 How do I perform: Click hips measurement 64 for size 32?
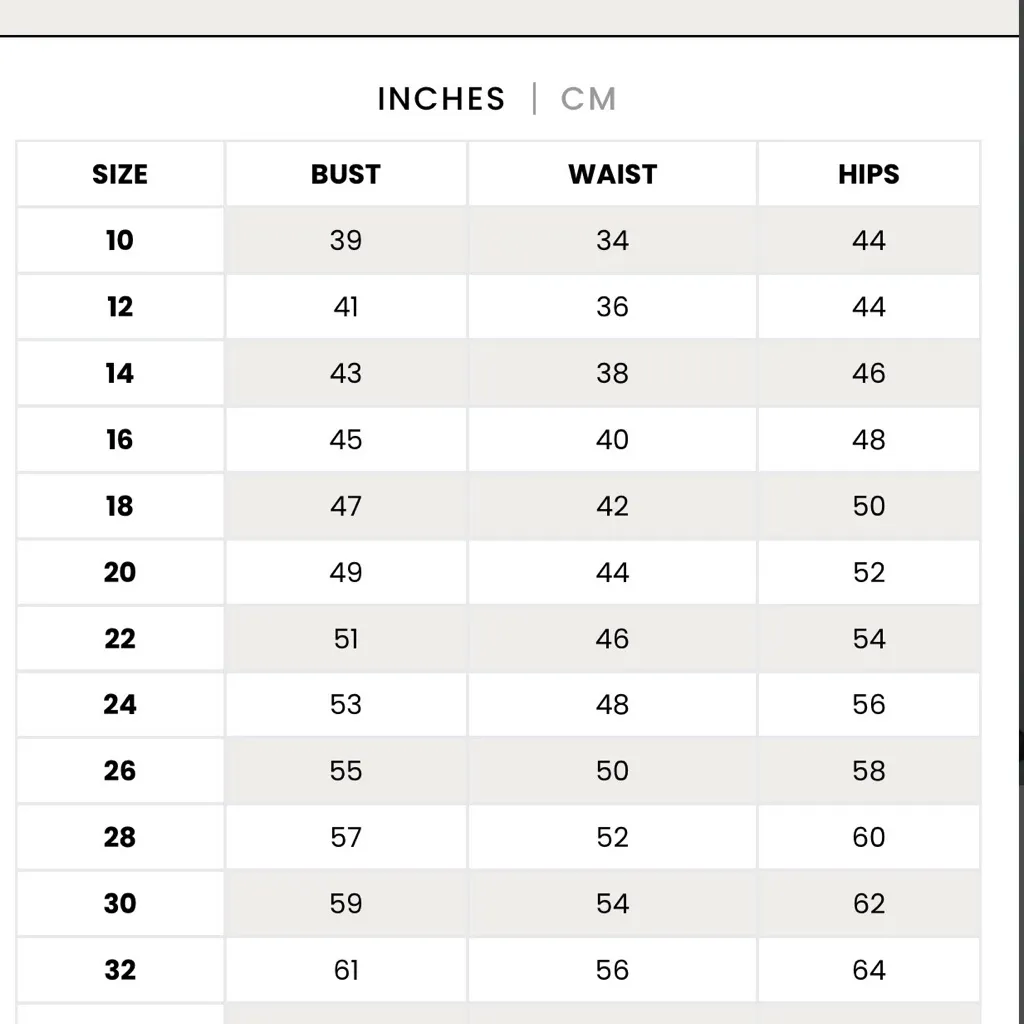coord(868,970)
